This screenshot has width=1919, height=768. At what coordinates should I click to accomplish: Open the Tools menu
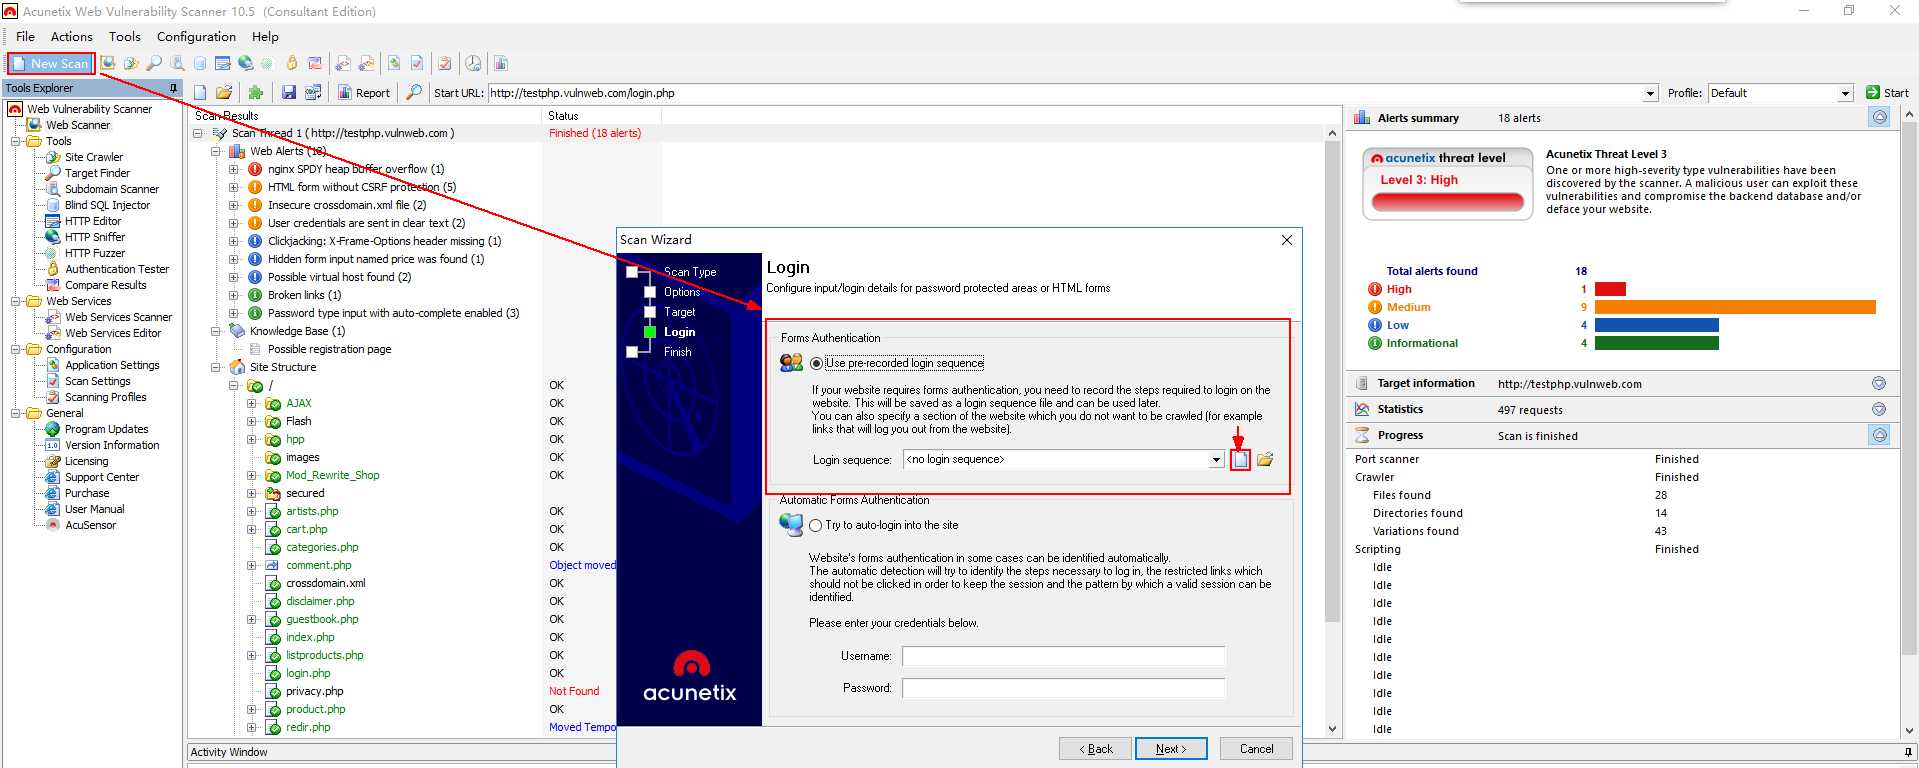(x=125, y=37)
